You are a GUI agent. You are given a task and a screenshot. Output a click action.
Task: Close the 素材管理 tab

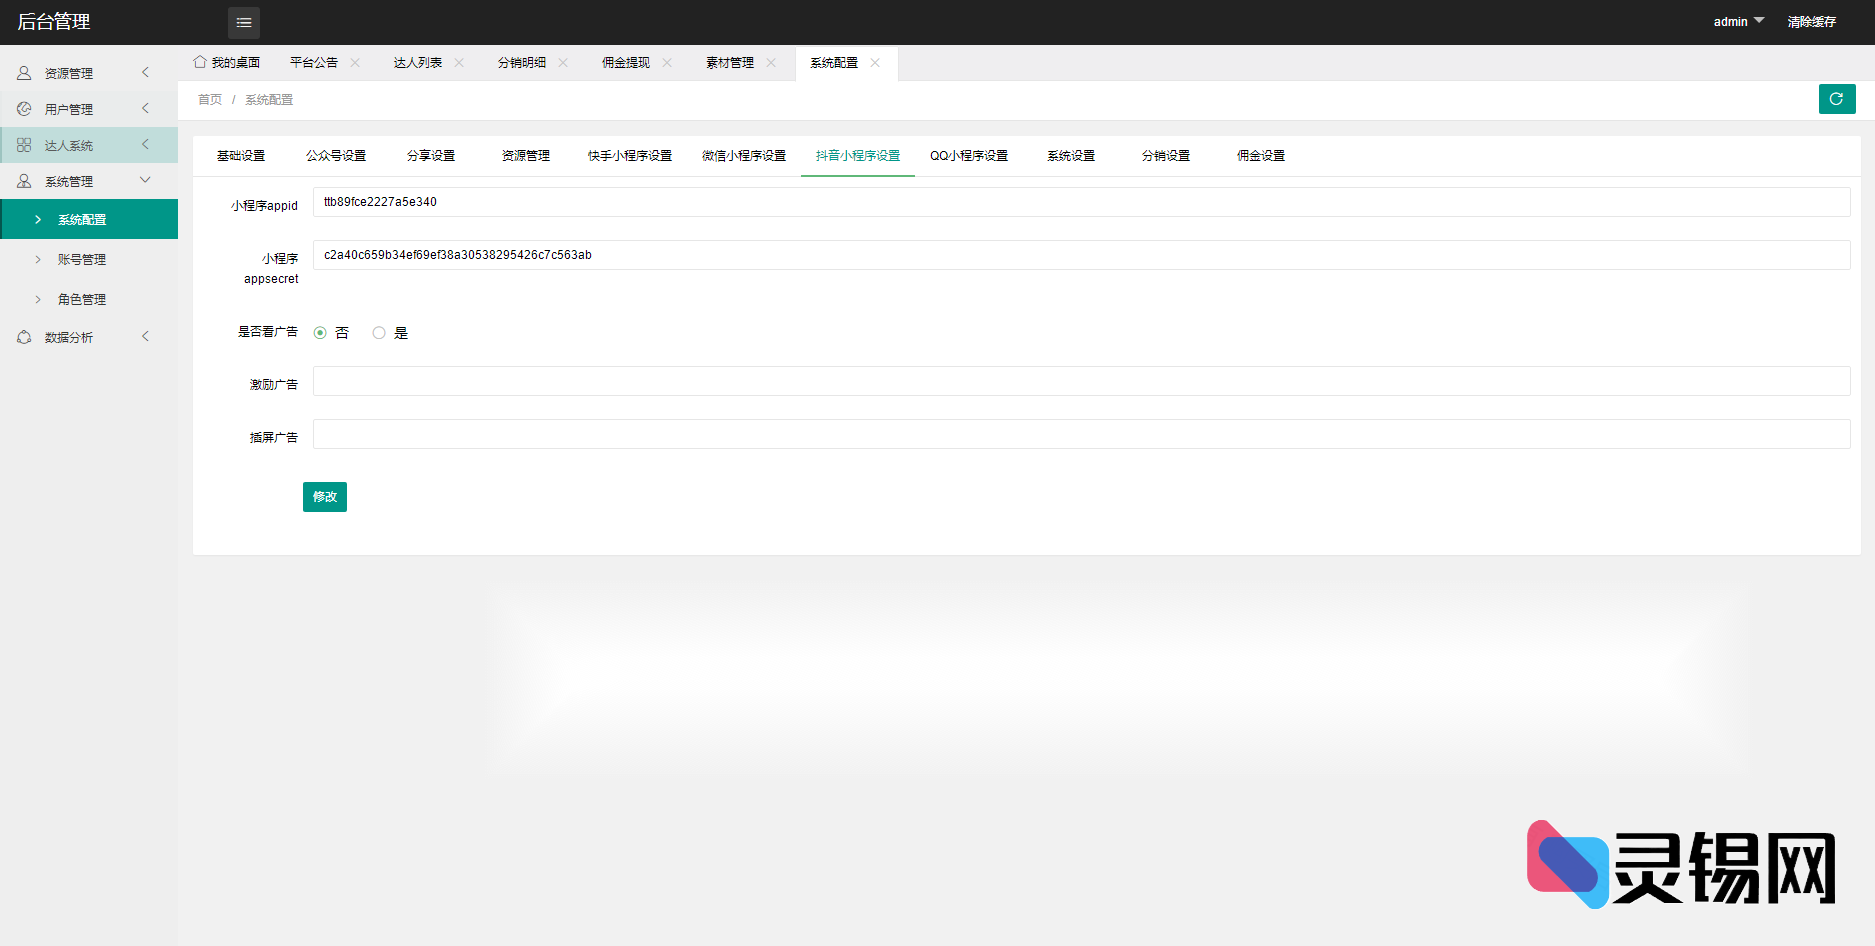771,62
